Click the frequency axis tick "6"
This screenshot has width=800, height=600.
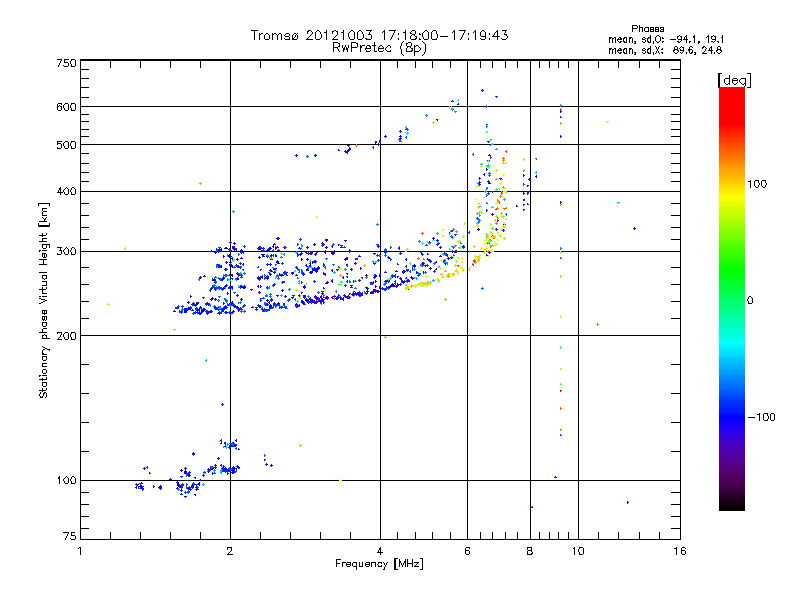pos(467,551)
